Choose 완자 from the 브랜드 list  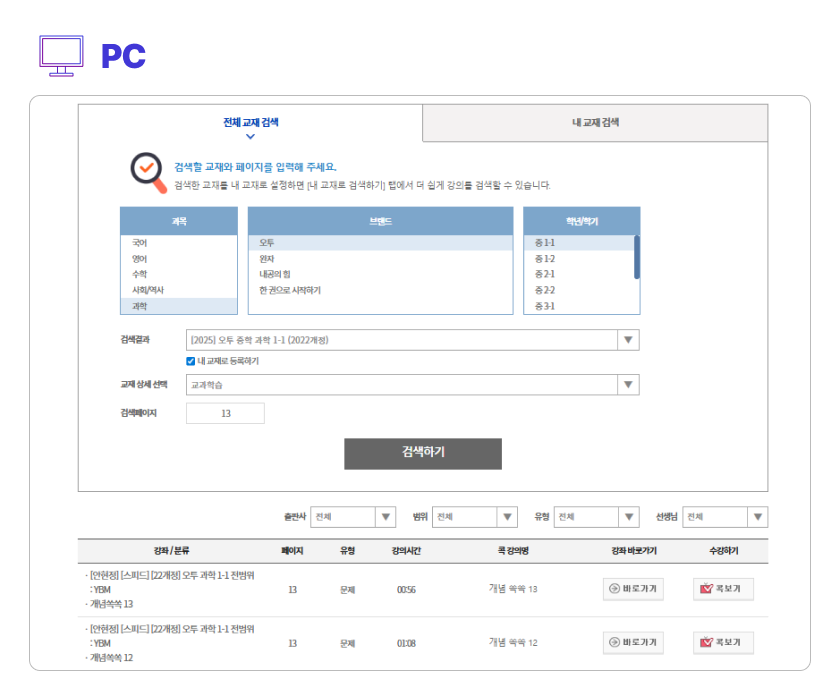pos(267,259)
